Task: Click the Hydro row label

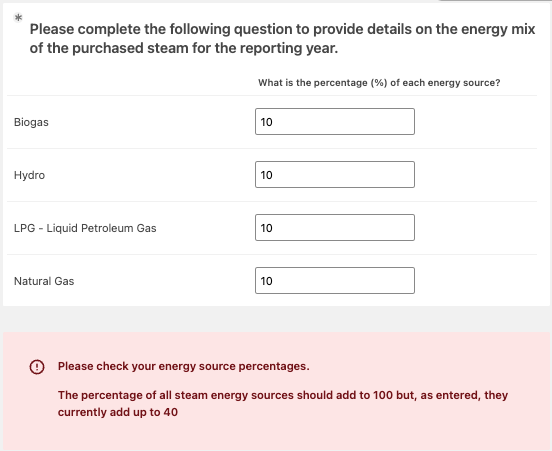Action: coord(30,175)
